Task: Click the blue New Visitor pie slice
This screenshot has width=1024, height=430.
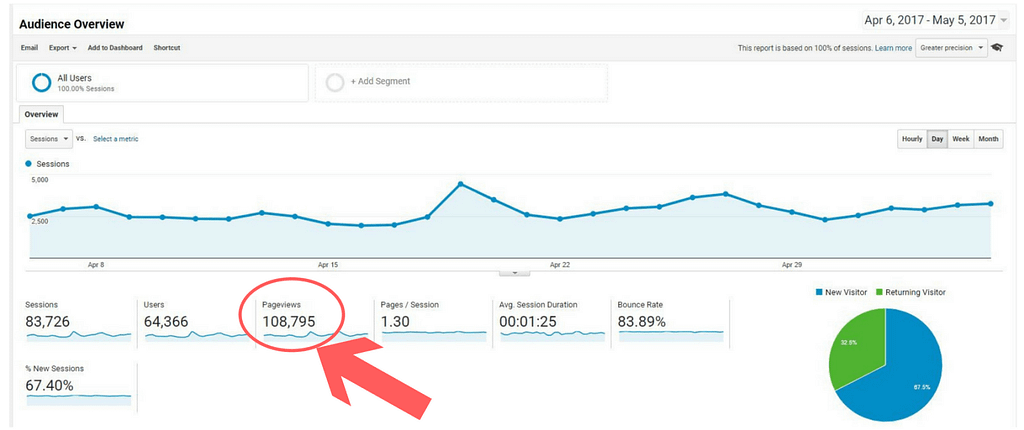Action: click(x=901, y=376)
